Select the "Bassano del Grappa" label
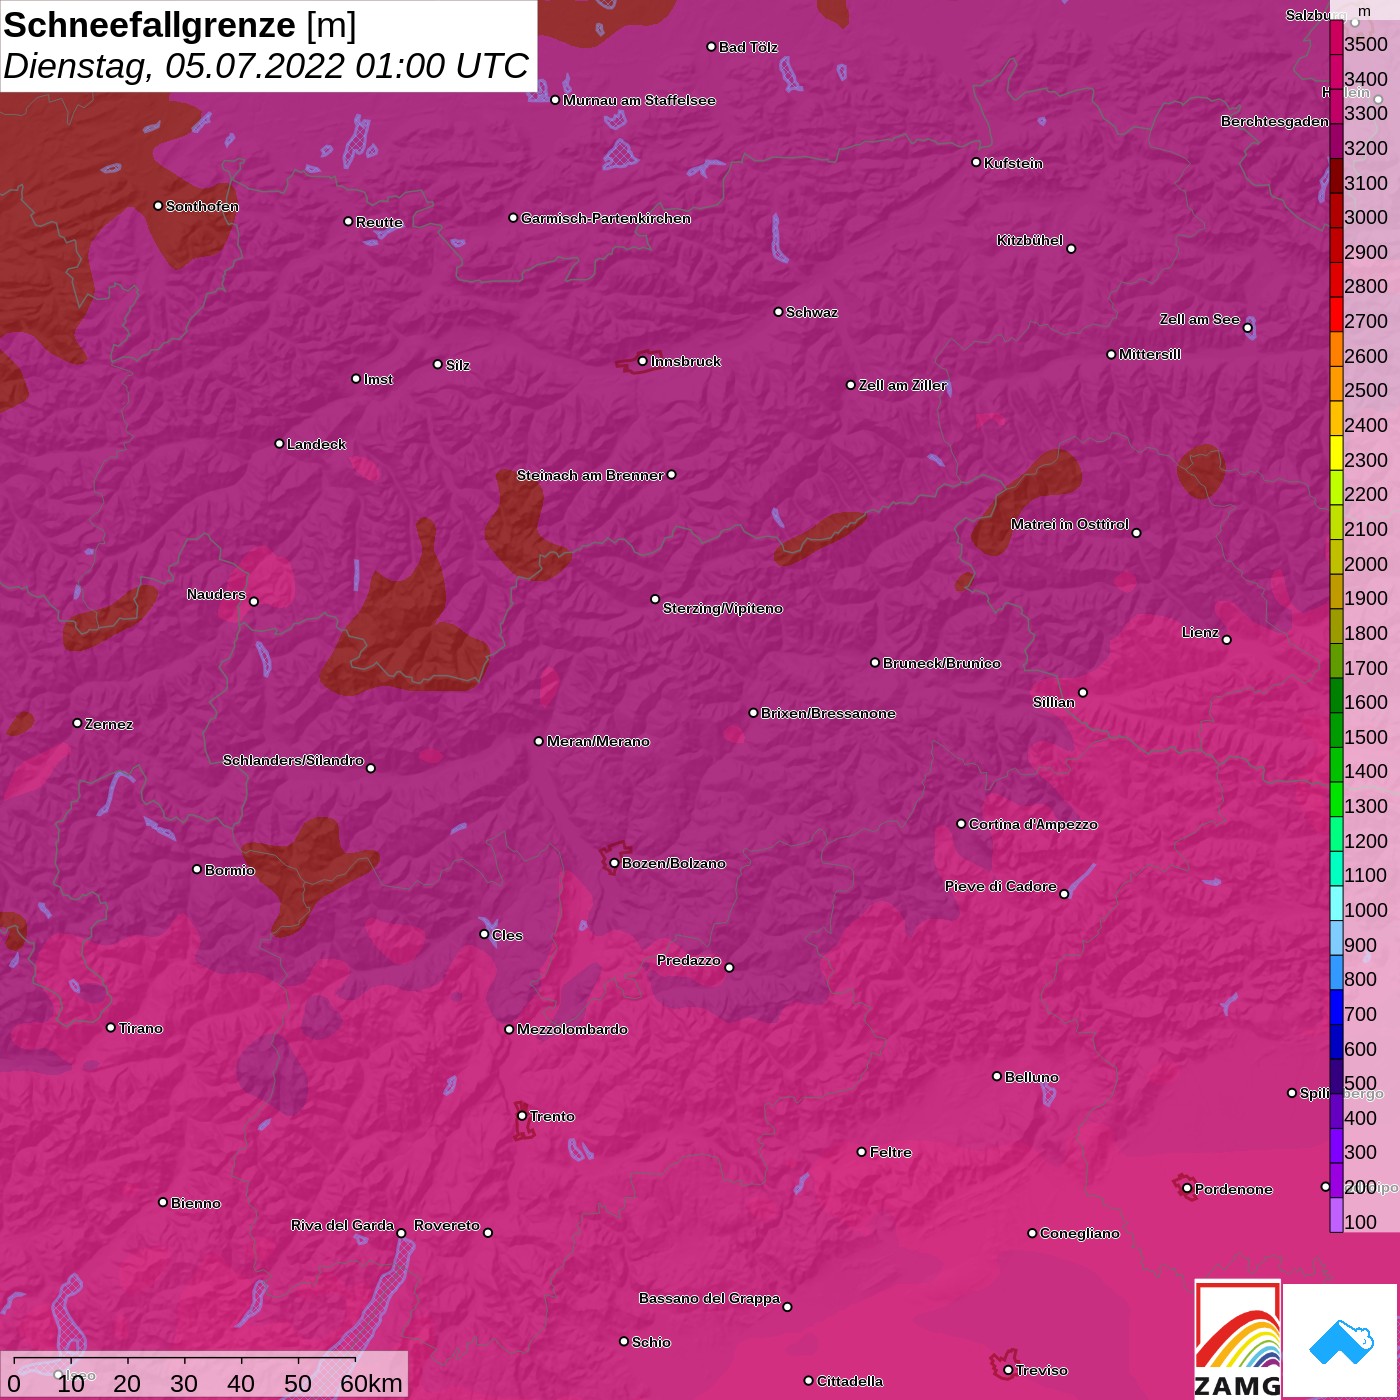 (710, 1298)
